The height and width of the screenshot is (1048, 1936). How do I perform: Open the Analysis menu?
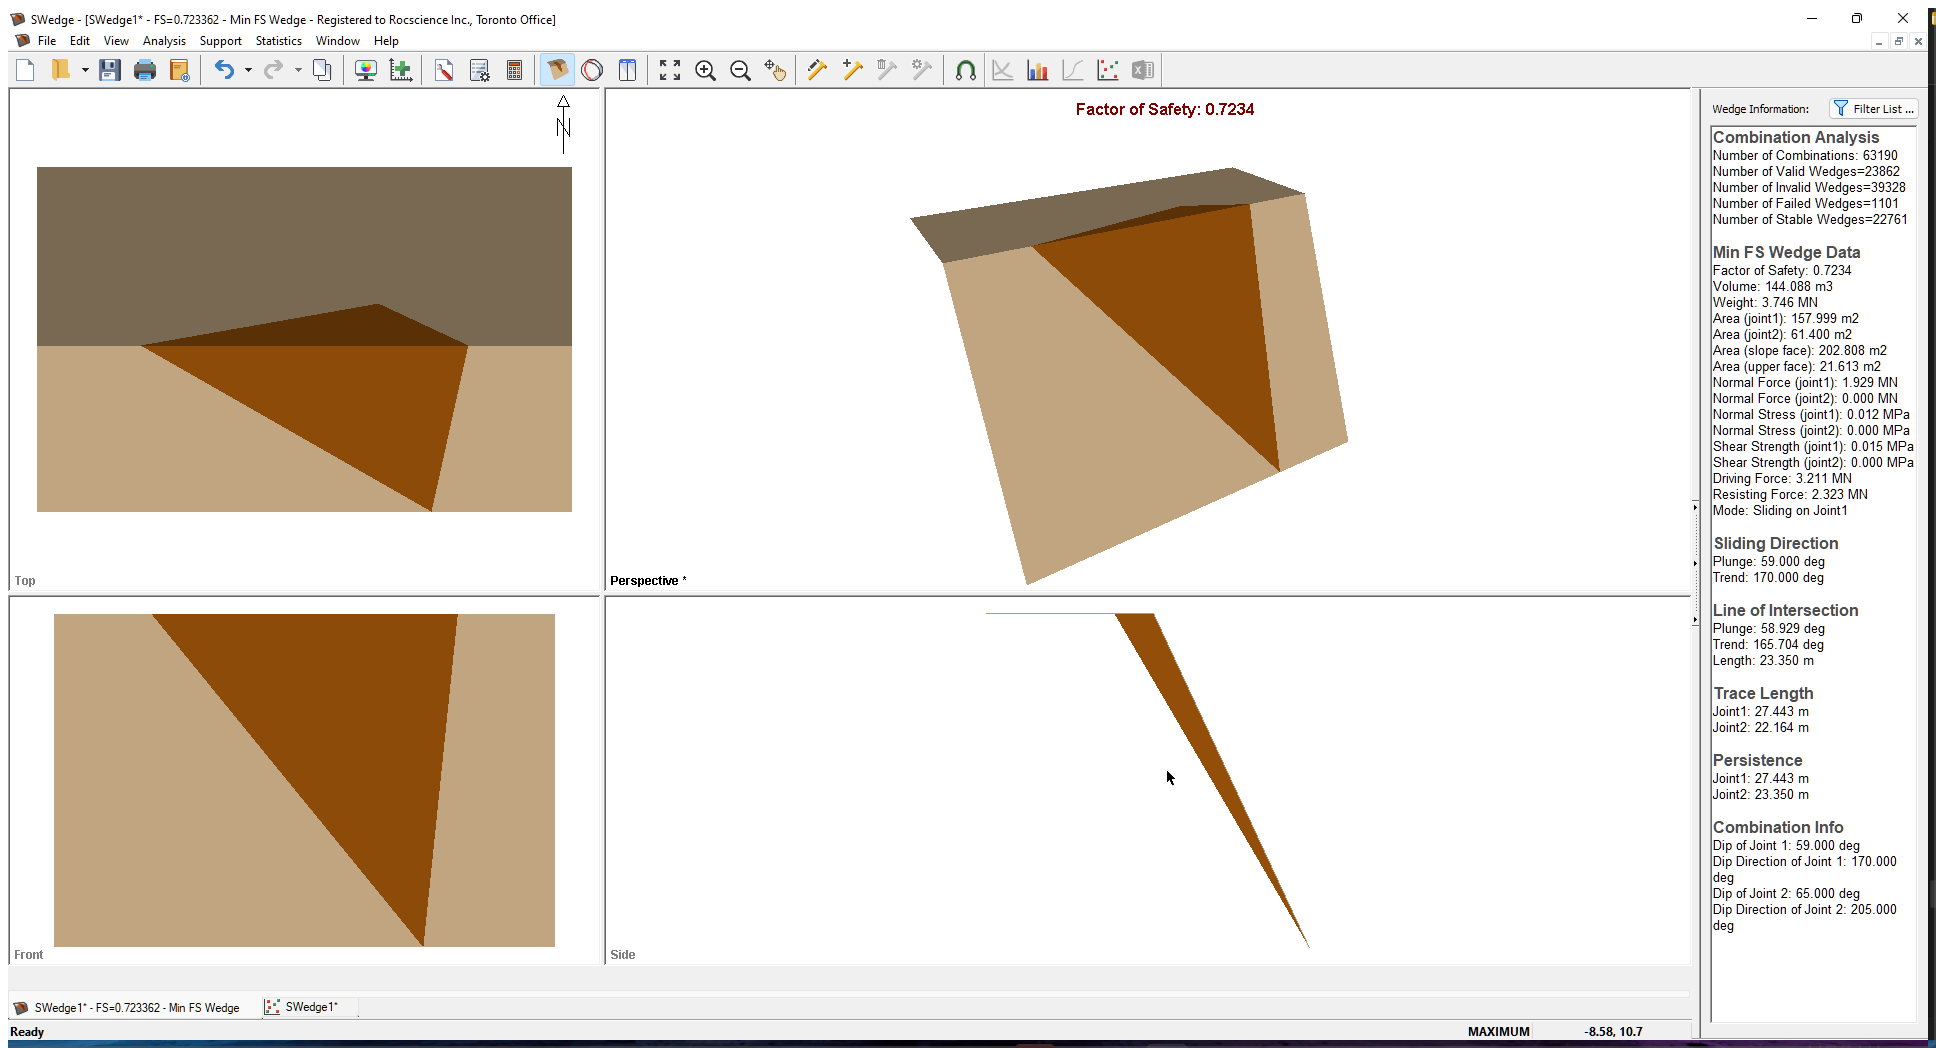(x=164, y=41)
